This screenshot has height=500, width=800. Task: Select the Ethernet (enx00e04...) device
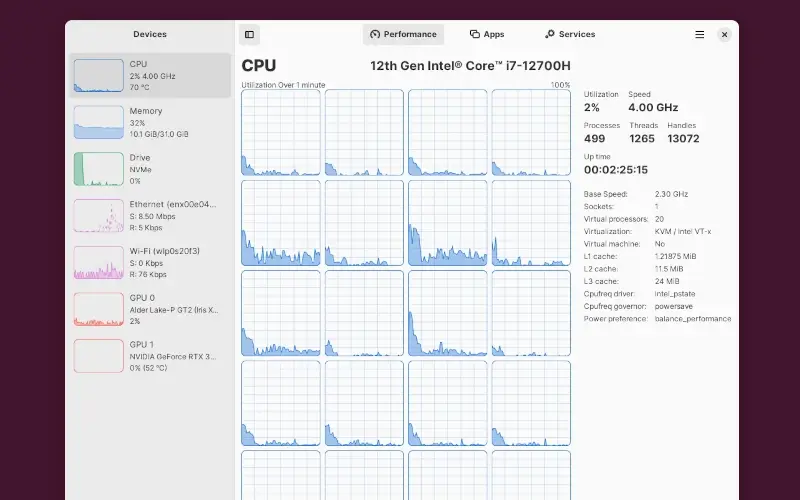(150, 216)
